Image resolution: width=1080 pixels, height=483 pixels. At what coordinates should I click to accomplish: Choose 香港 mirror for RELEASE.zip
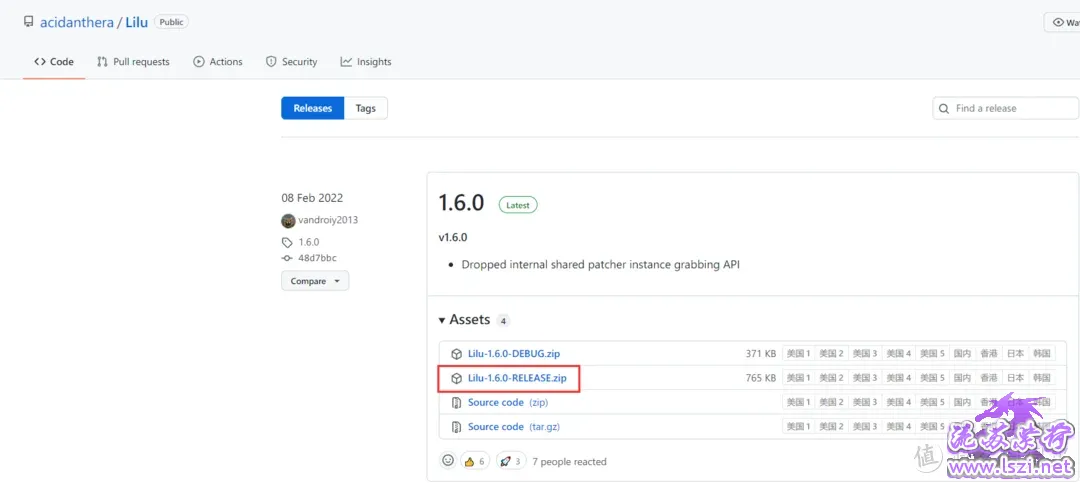click(989, 378)
